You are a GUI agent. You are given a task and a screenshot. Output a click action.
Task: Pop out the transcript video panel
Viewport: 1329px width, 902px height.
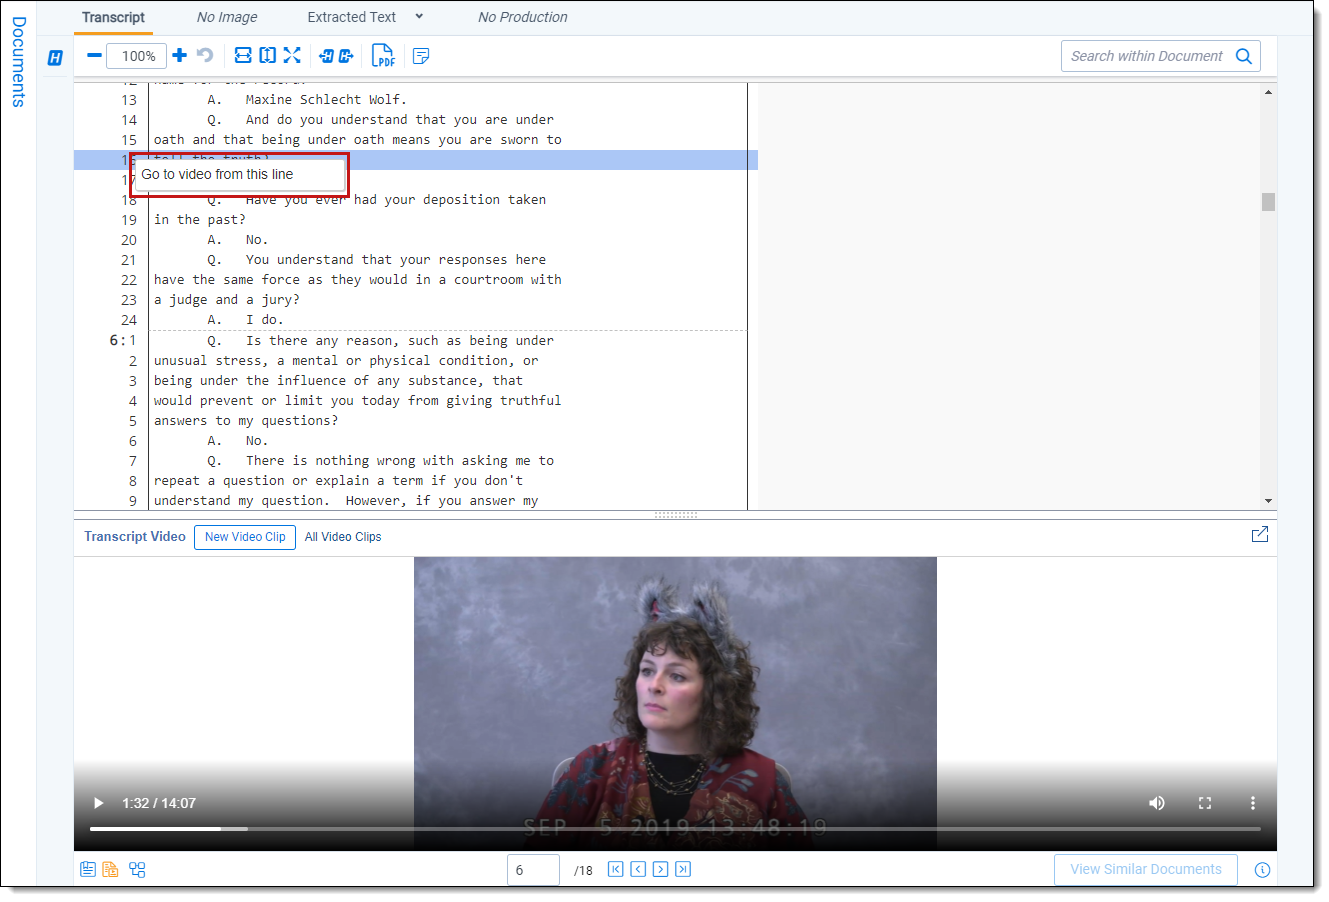pyautogui.click(x=1260, y=535)
